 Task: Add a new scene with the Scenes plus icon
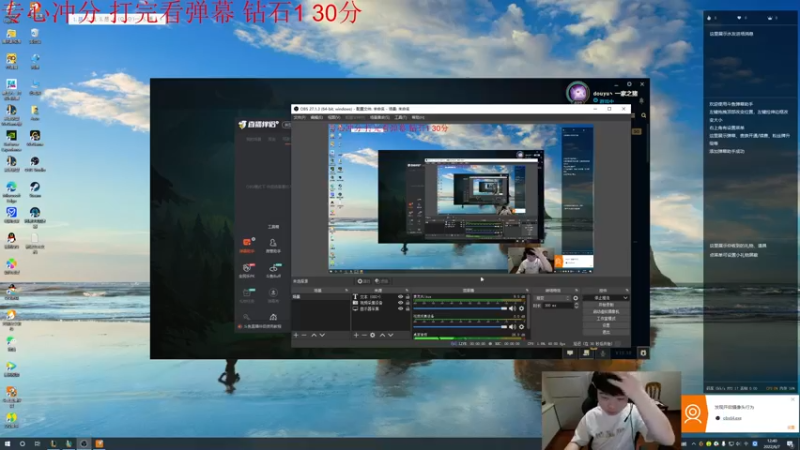pyautogui.click(x=296, y=335)
